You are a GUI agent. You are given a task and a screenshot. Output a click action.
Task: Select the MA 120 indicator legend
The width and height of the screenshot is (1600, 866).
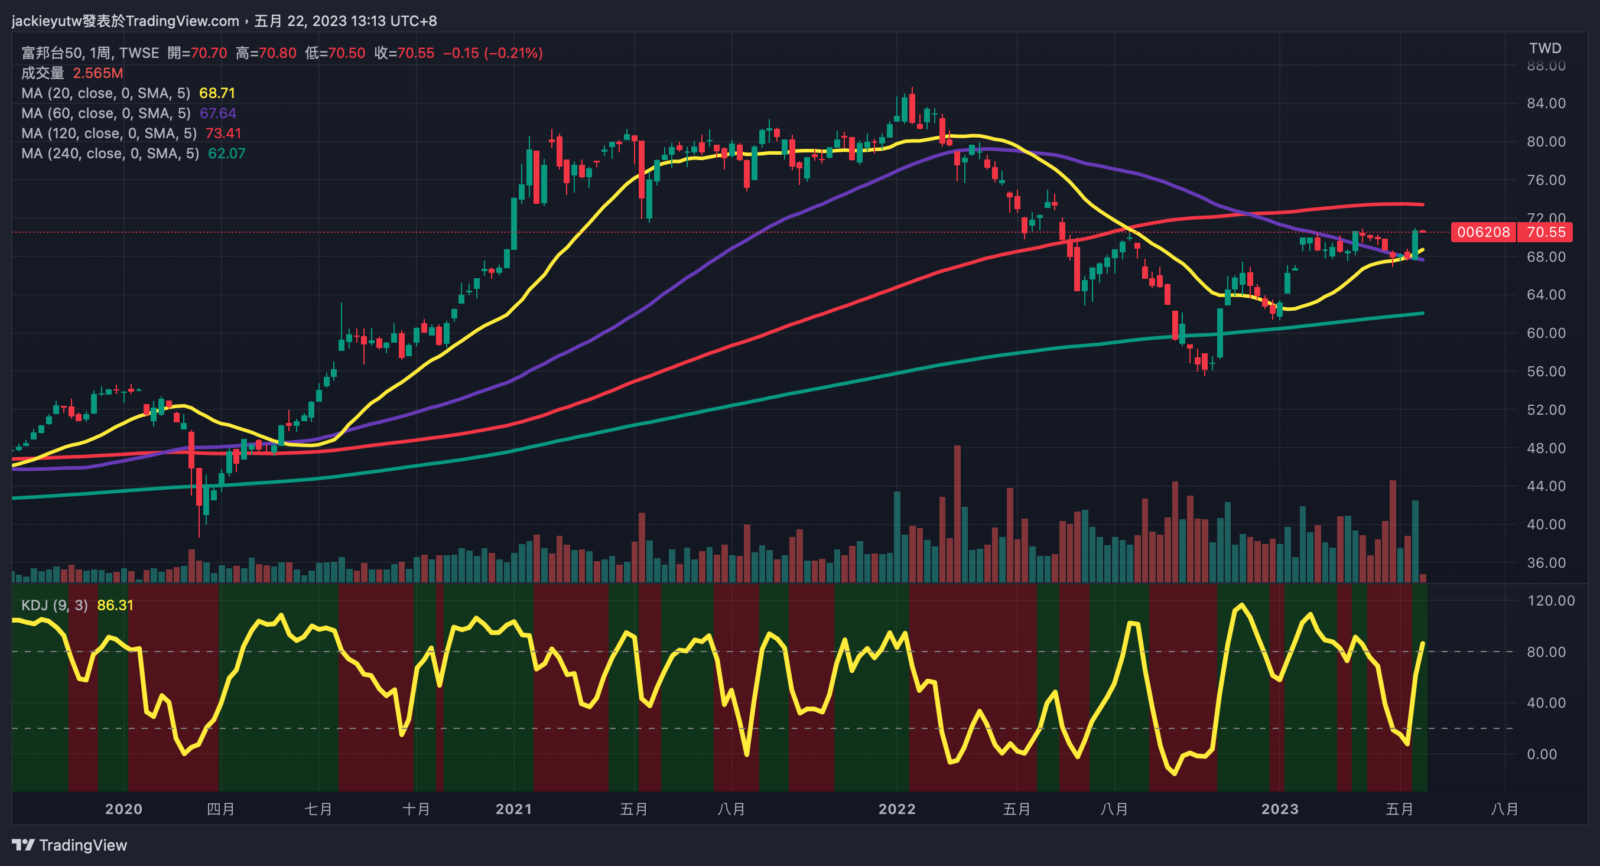[109, 133]
